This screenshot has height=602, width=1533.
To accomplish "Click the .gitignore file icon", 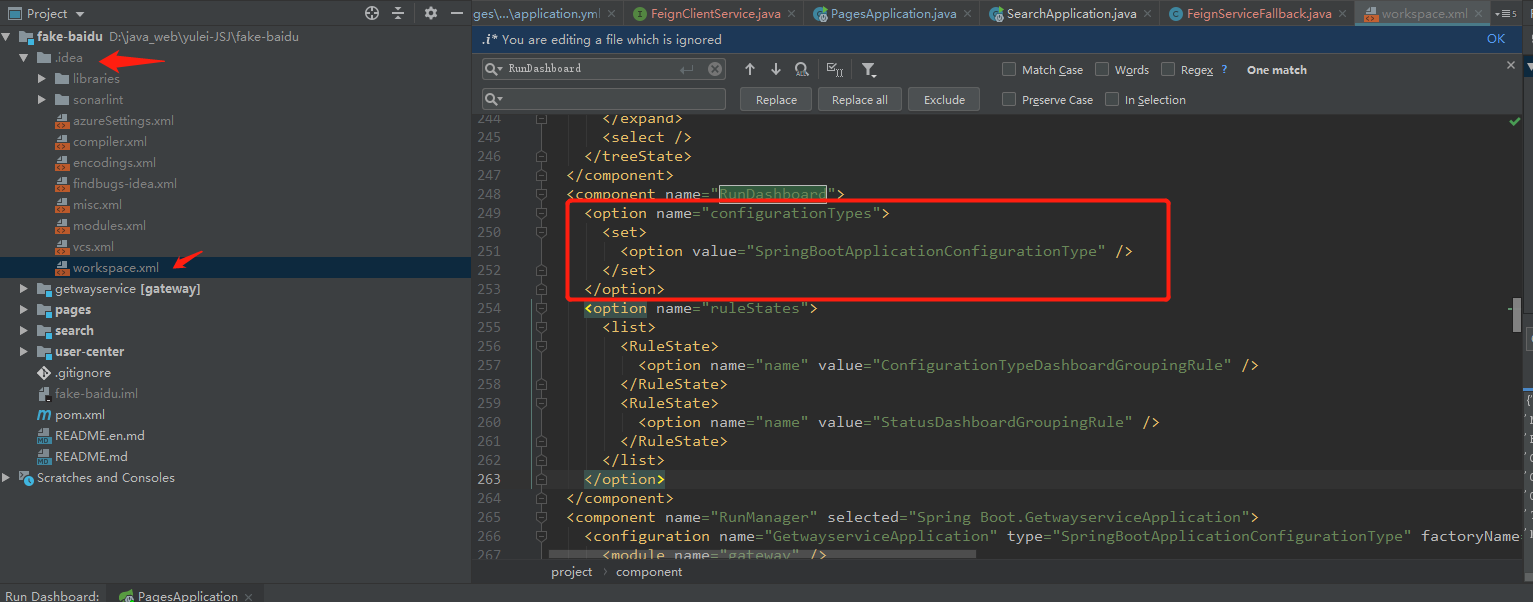I will click(44, 373).
